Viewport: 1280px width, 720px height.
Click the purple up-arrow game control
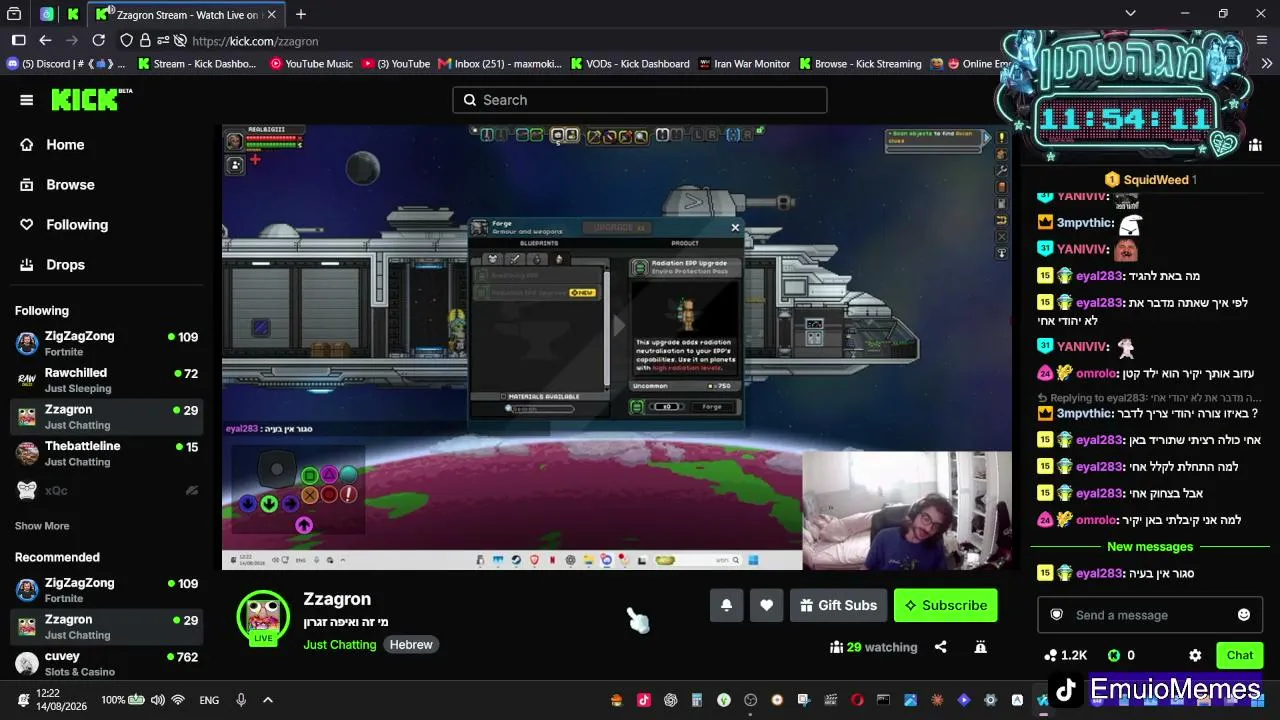[x=304, y=525]
